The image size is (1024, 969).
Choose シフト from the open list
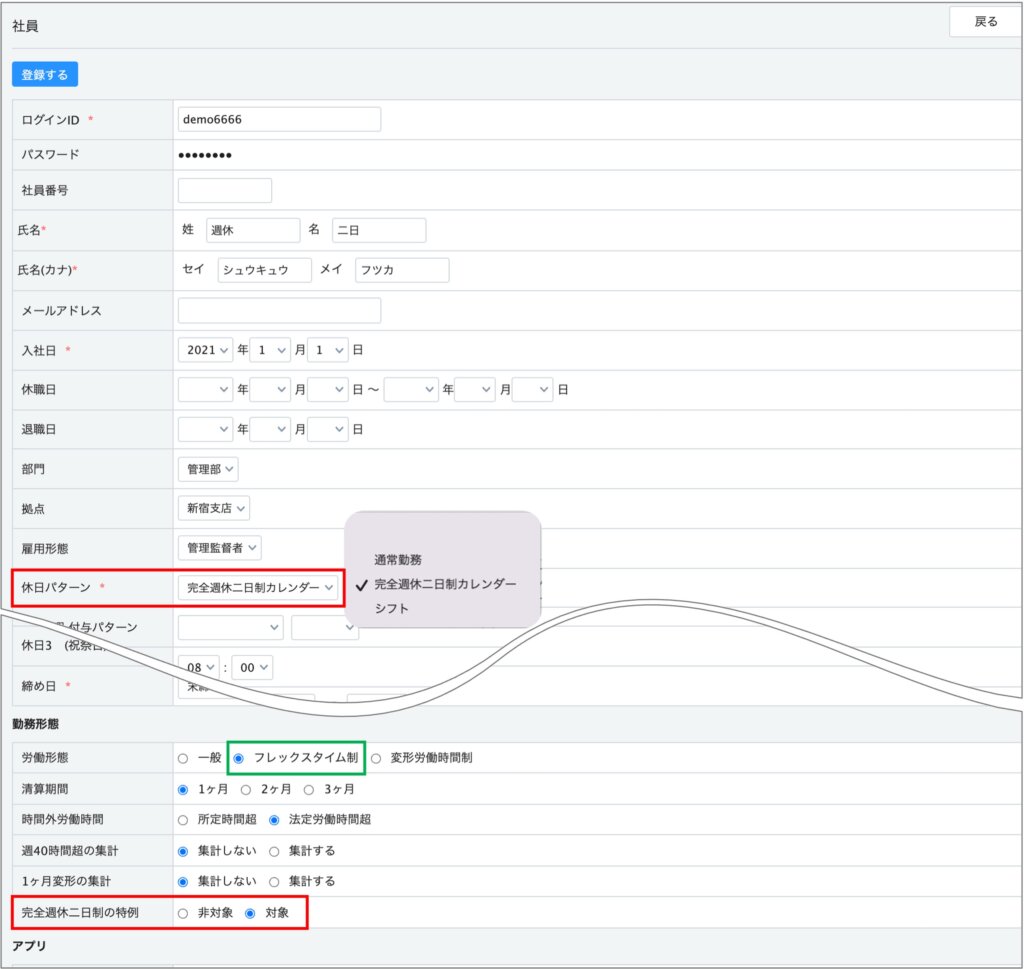coord(392,608)
